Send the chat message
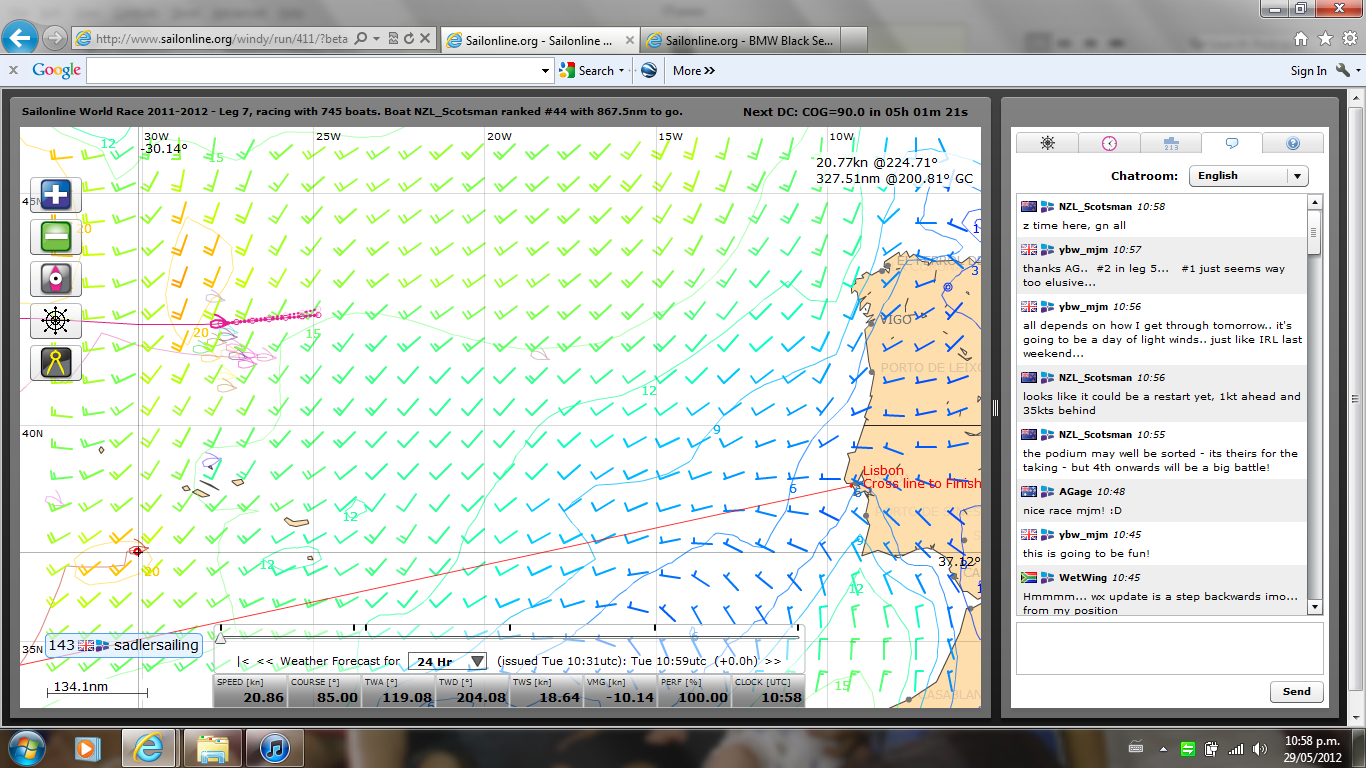This screenshot has width=1366, height=768. [x=1296, y=691]
